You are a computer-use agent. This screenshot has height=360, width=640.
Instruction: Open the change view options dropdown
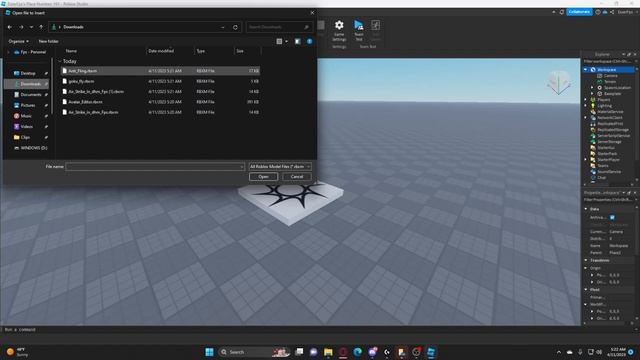[x=286, y=41]
